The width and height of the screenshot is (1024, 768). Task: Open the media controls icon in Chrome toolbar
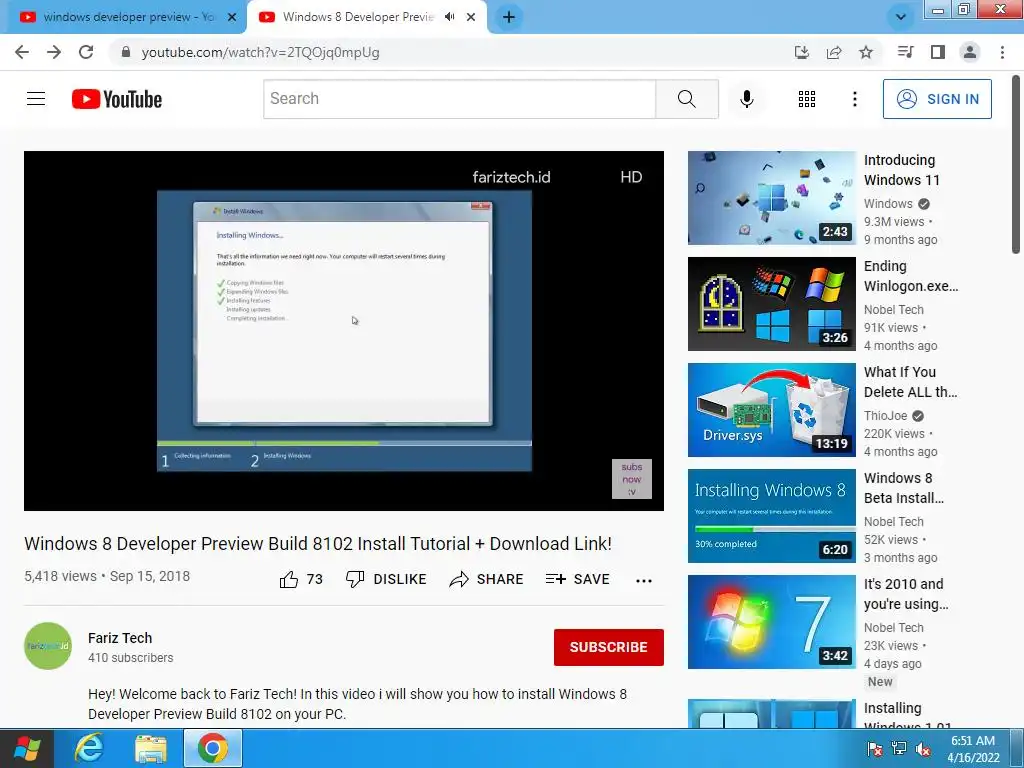[x=905, y=52]
